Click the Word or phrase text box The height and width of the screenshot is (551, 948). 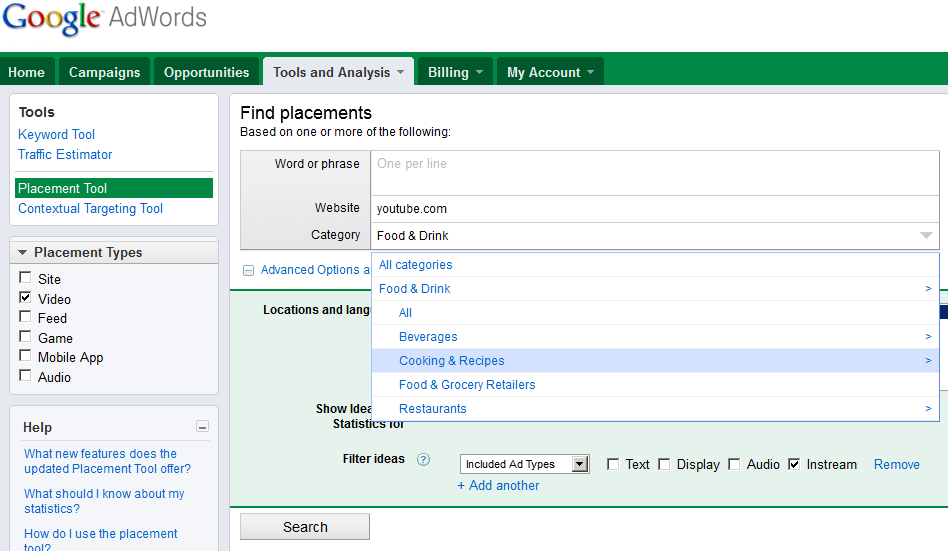(x=654, y=174)
